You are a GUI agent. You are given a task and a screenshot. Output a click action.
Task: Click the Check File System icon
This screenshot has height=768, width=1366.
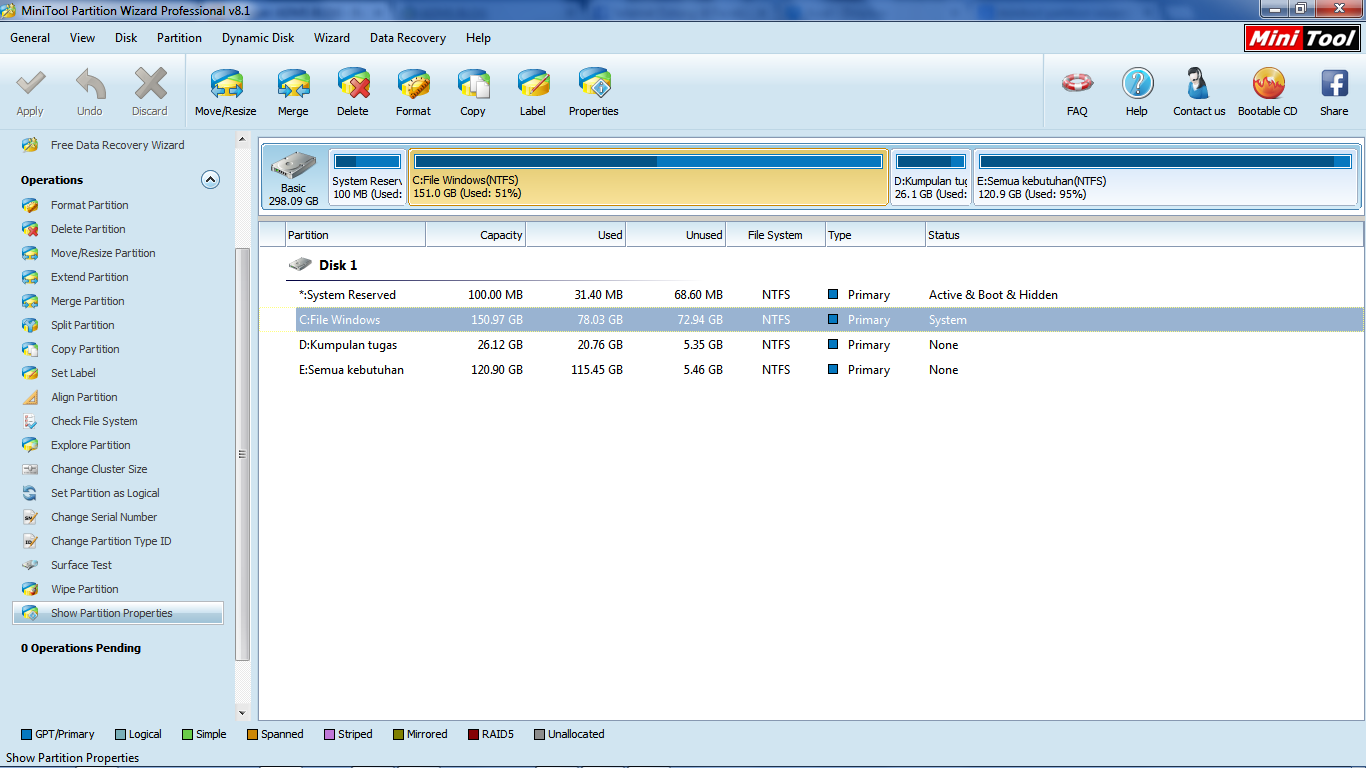pos(31,421)
